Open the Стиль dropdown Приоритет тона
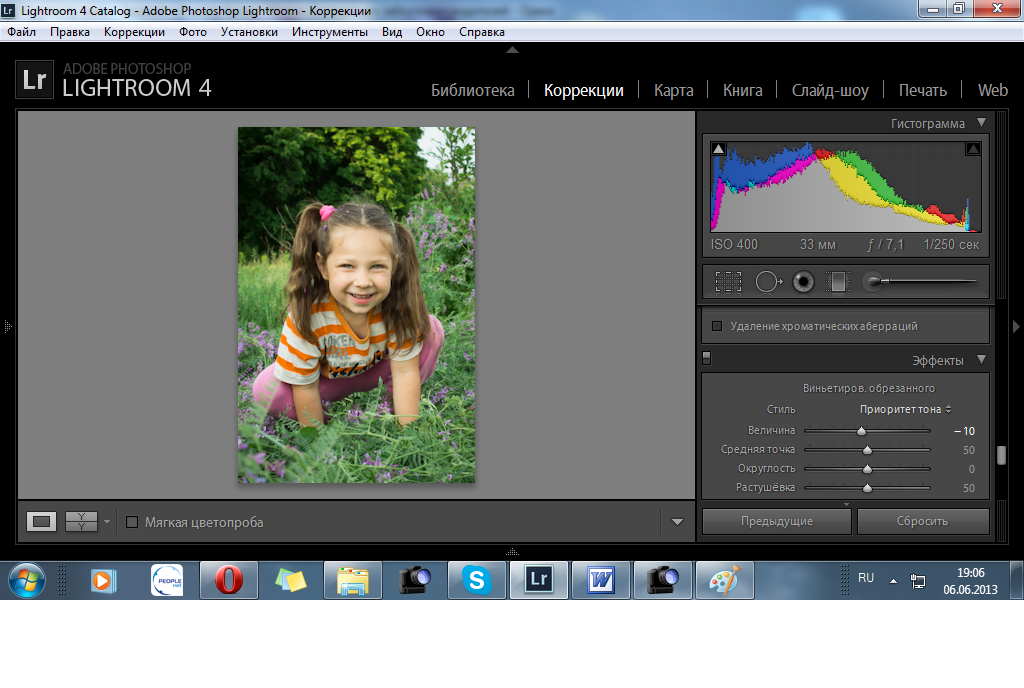 (x=905, y=409)
